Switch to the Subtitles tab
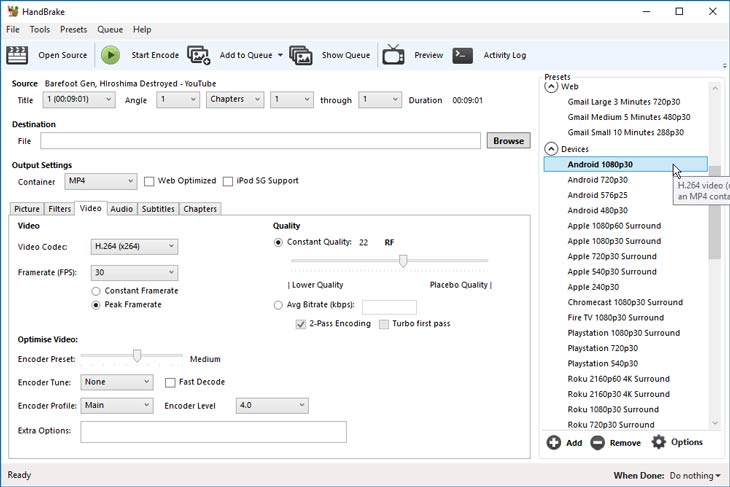 pyautogui.click(x=158, y=209)
